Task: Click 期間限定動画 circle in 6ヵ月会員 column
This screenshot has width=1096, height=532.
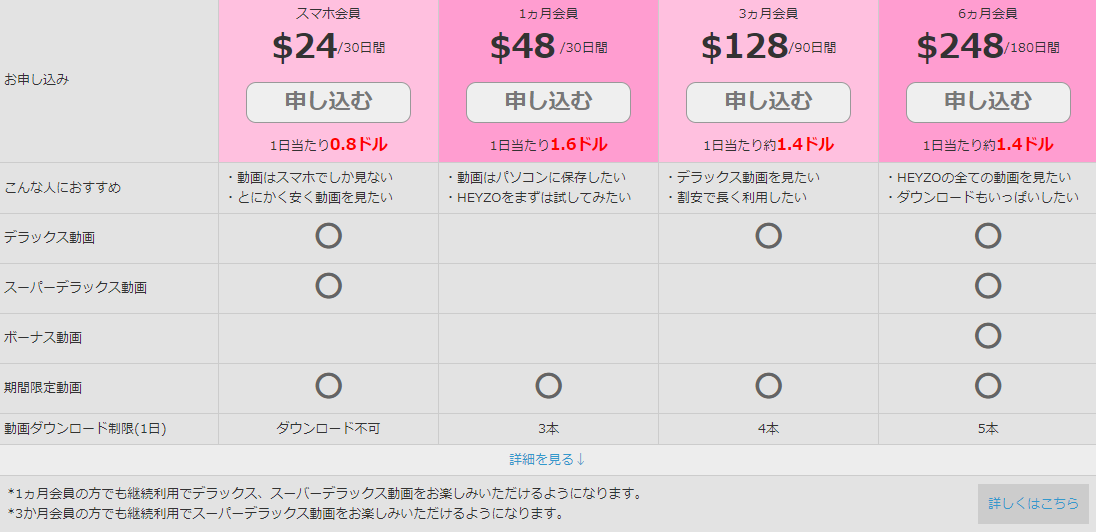Action: point(988,385)
